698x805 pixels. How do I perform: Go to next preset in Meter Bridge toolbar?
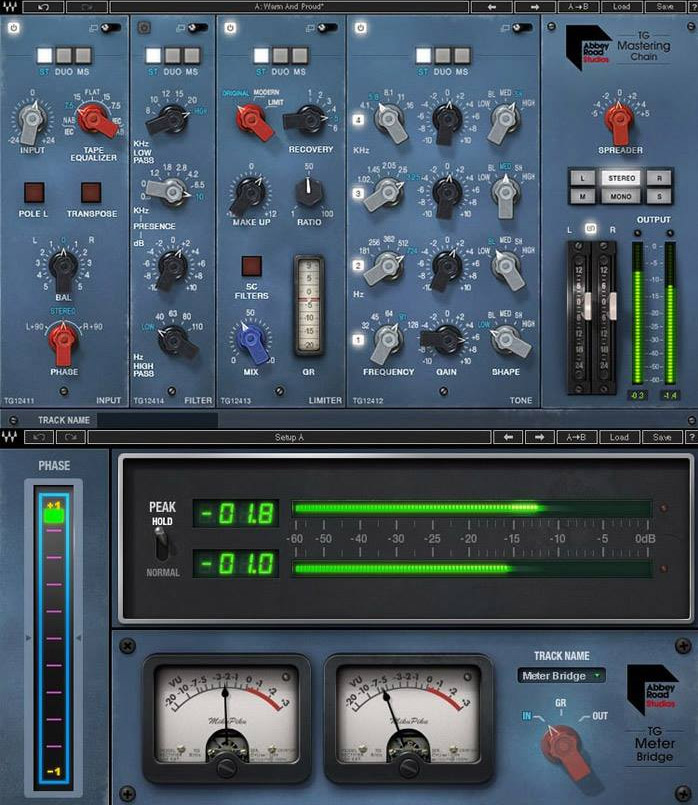(539, 437)
